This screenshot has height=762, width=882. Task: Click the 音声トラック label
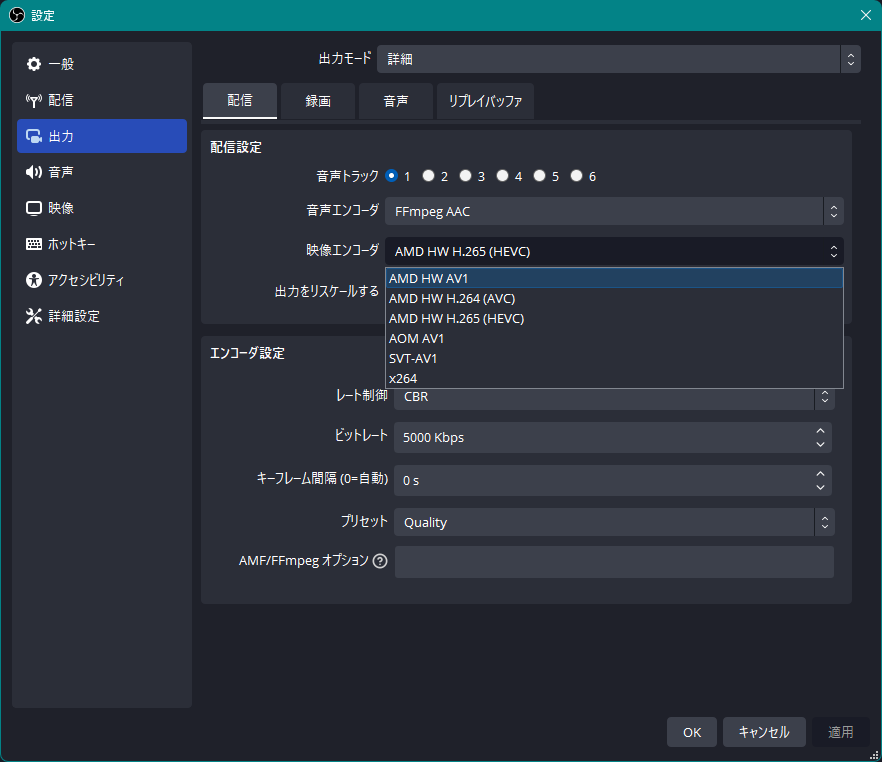pos(348,176)
